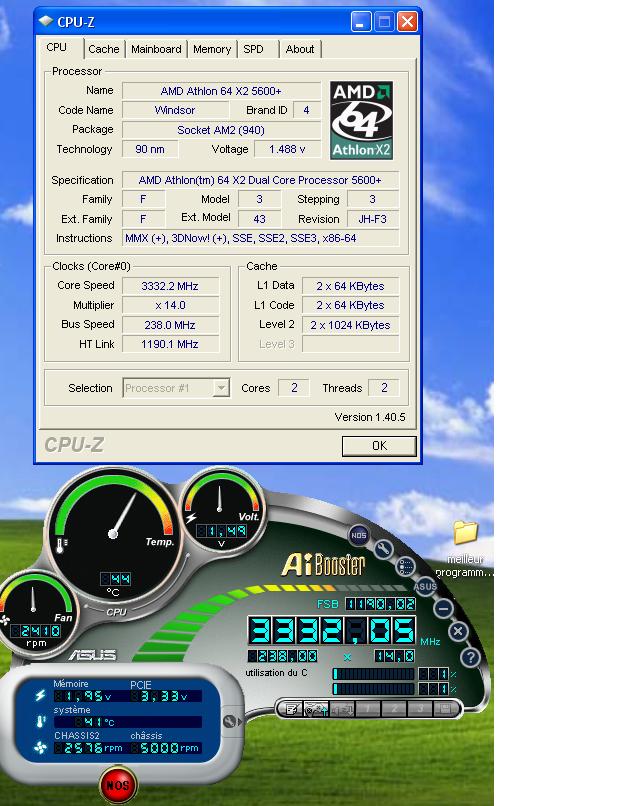Click the ASUS round logo button
The width and height of the screenshot is (640, 806).
[x=425, y=587]
